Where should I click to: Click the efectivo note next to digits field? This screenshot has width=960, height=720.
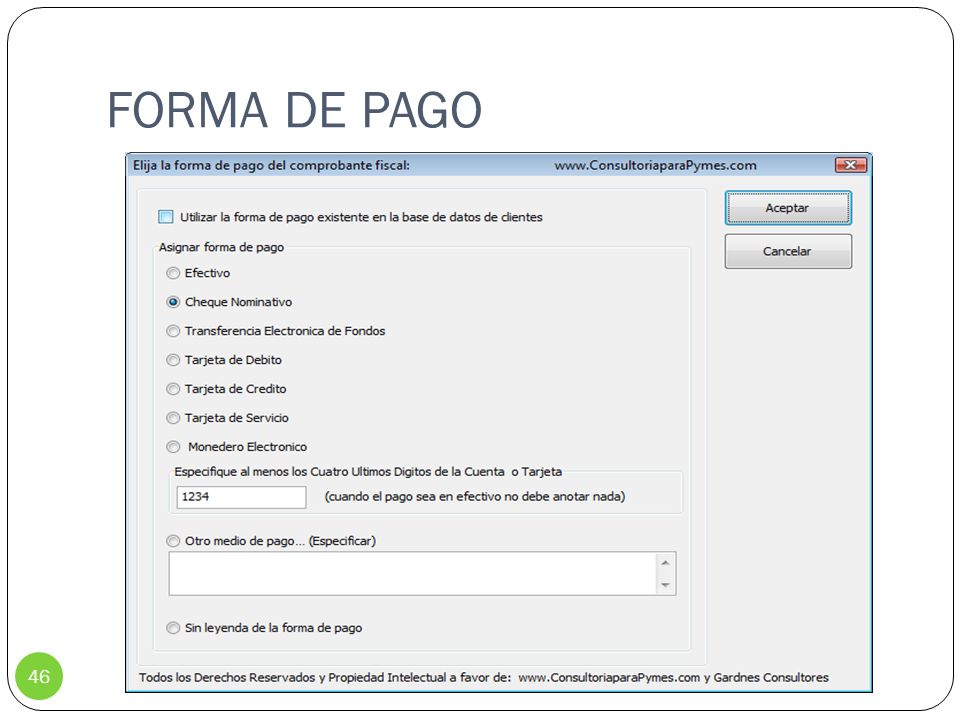[x=475, y=497]
